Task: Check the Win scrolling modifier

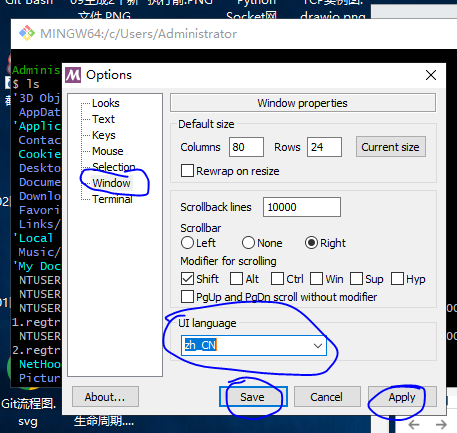Action: 316,279
